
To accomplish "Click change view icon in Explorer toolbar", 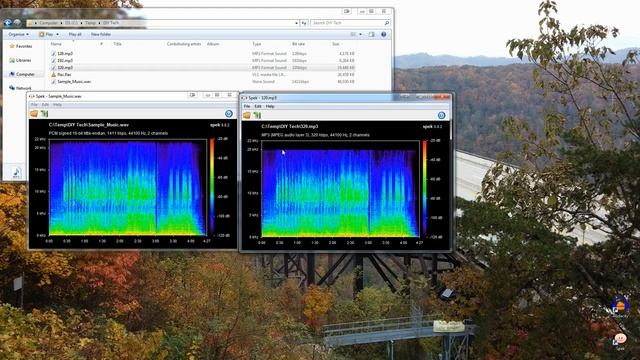I will 353,34.
